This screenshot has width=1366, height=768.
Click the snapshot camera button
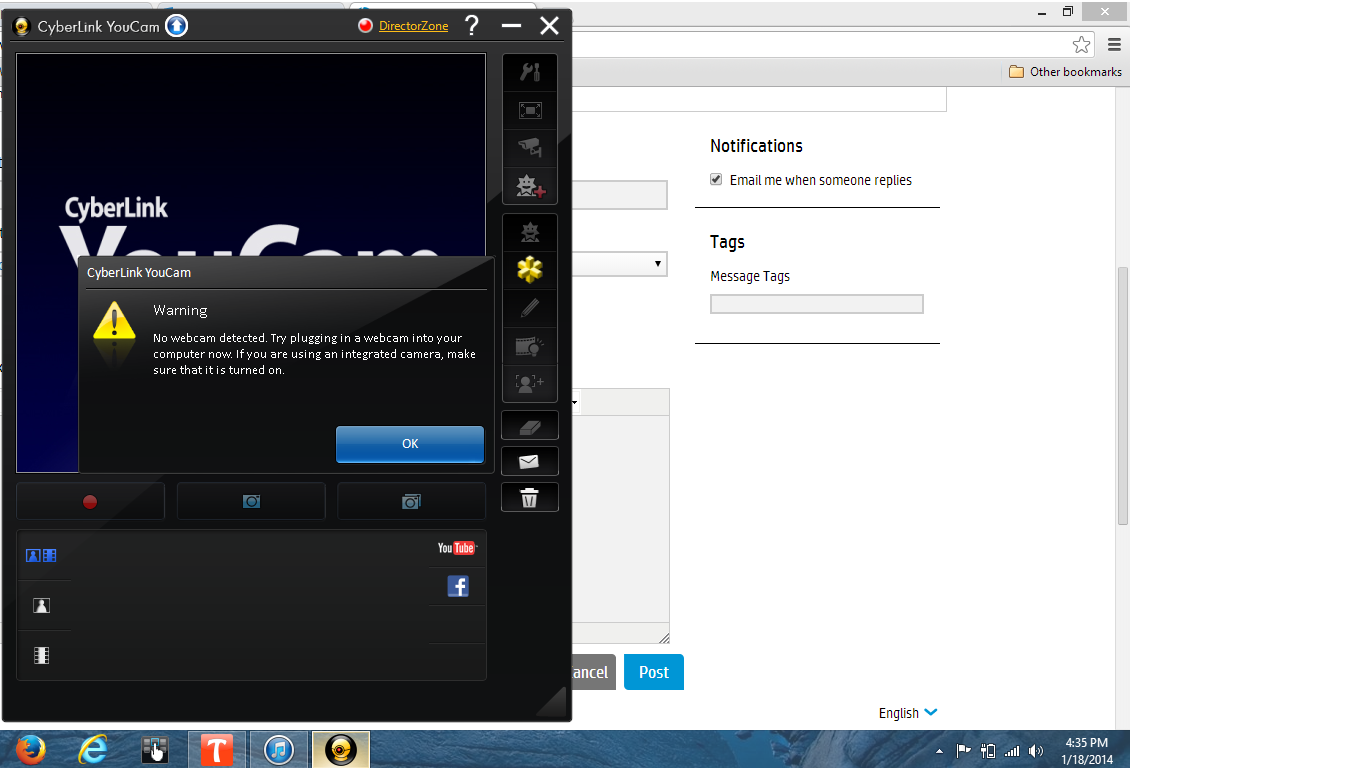coord(251,501)
